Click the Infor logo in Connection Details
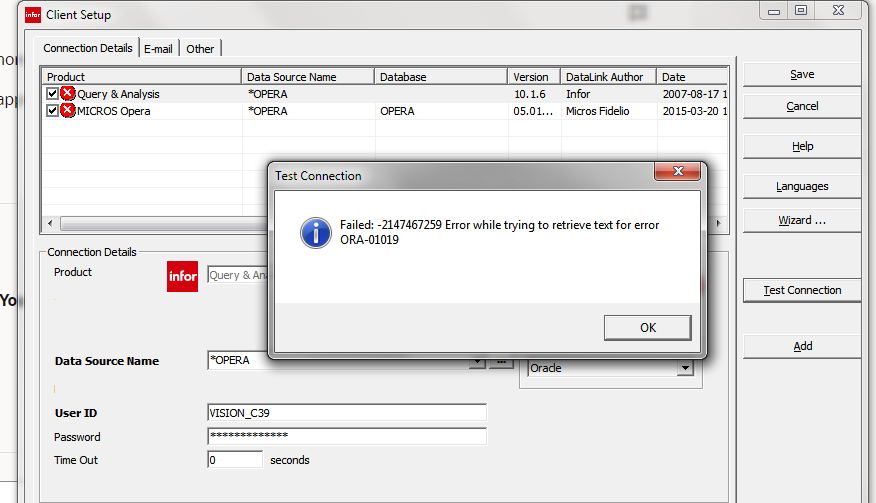The width and height of the screenshot is (876, 503). coord(182,275)
